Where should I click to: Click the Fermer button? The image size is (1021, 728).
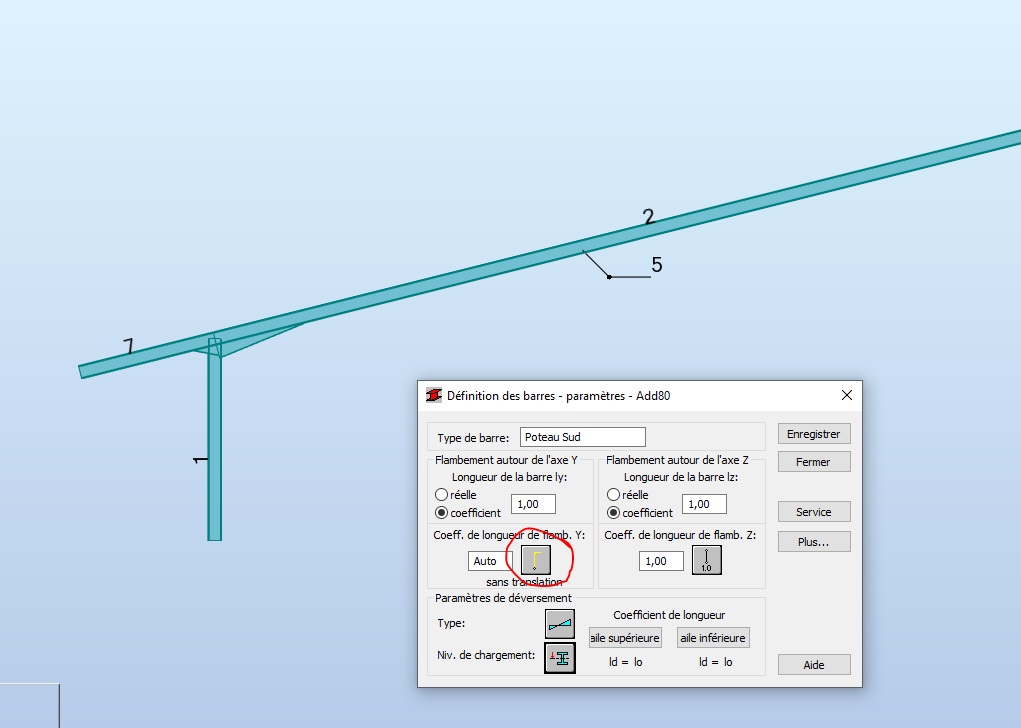tap(813, 461)
